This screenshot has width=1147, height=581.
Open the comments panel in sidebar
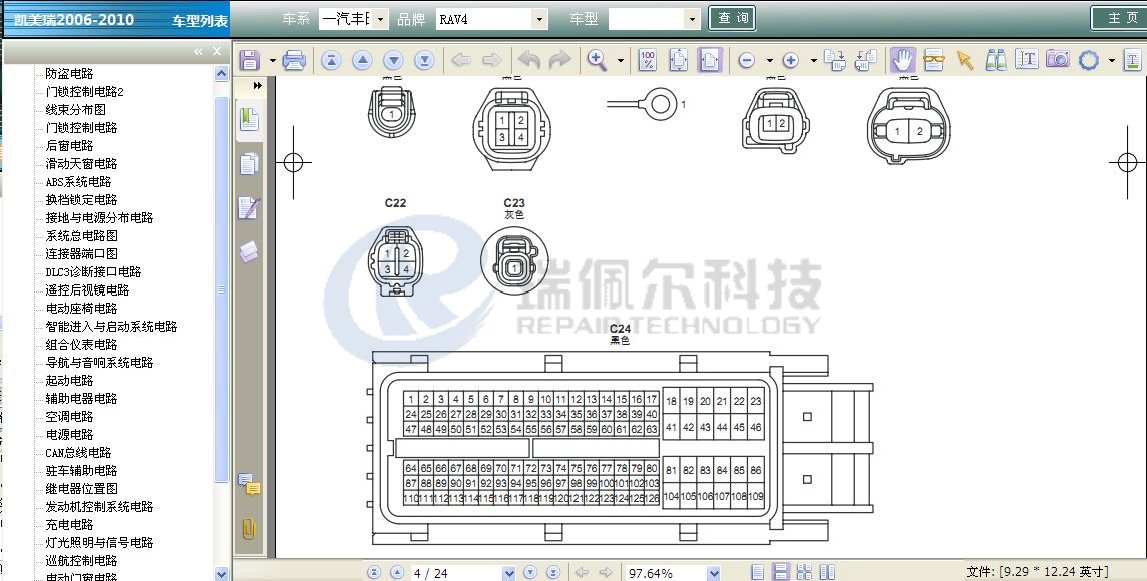point(249,487)
